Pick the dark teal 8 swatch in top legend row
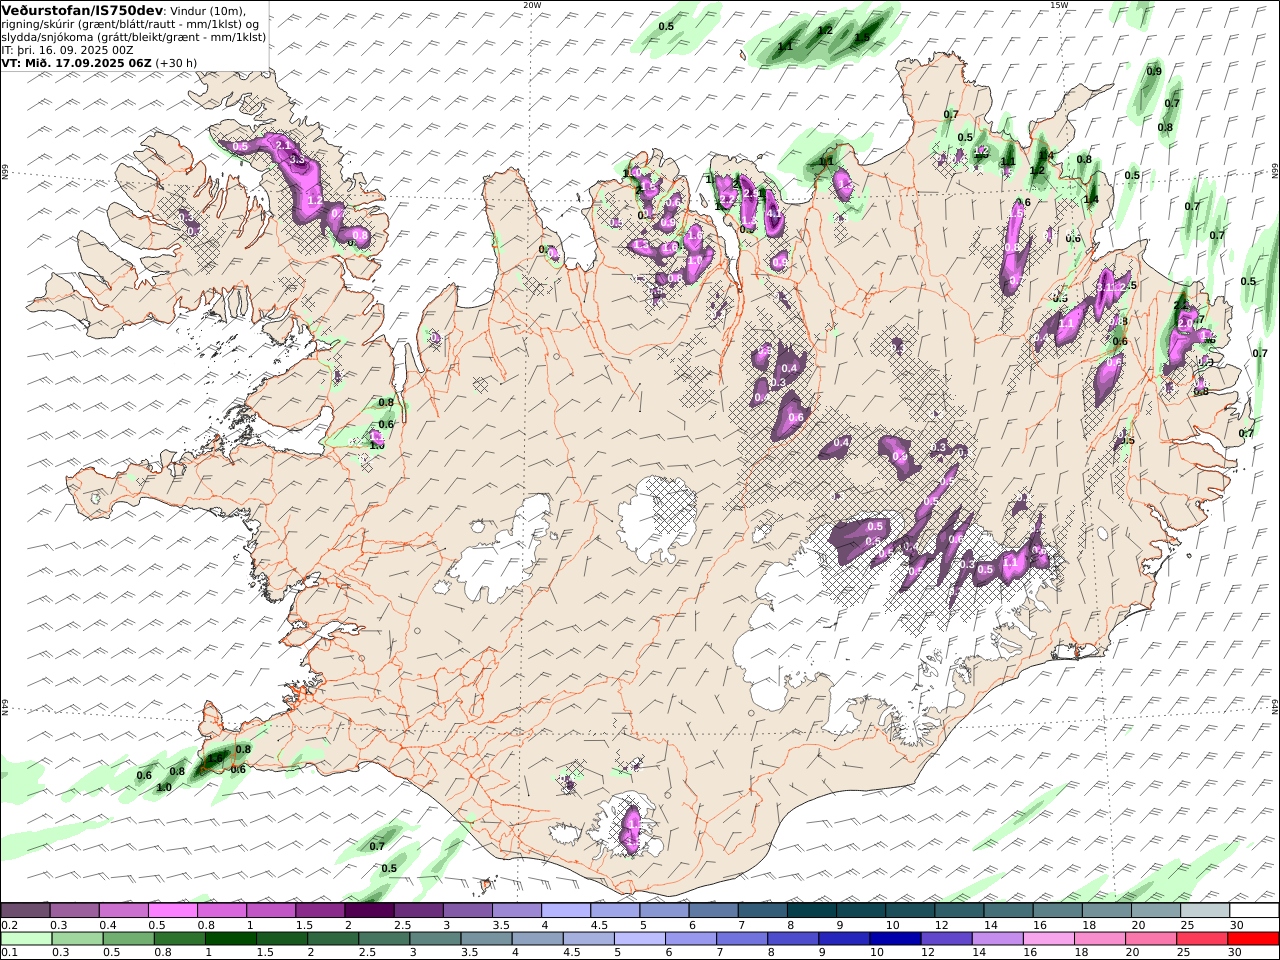 [811, 911]
